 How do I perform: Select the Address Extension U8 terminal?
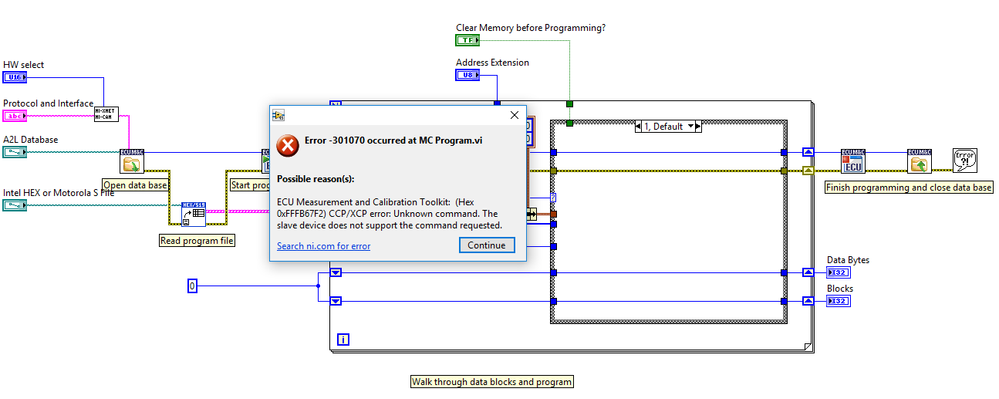[467, 75]
